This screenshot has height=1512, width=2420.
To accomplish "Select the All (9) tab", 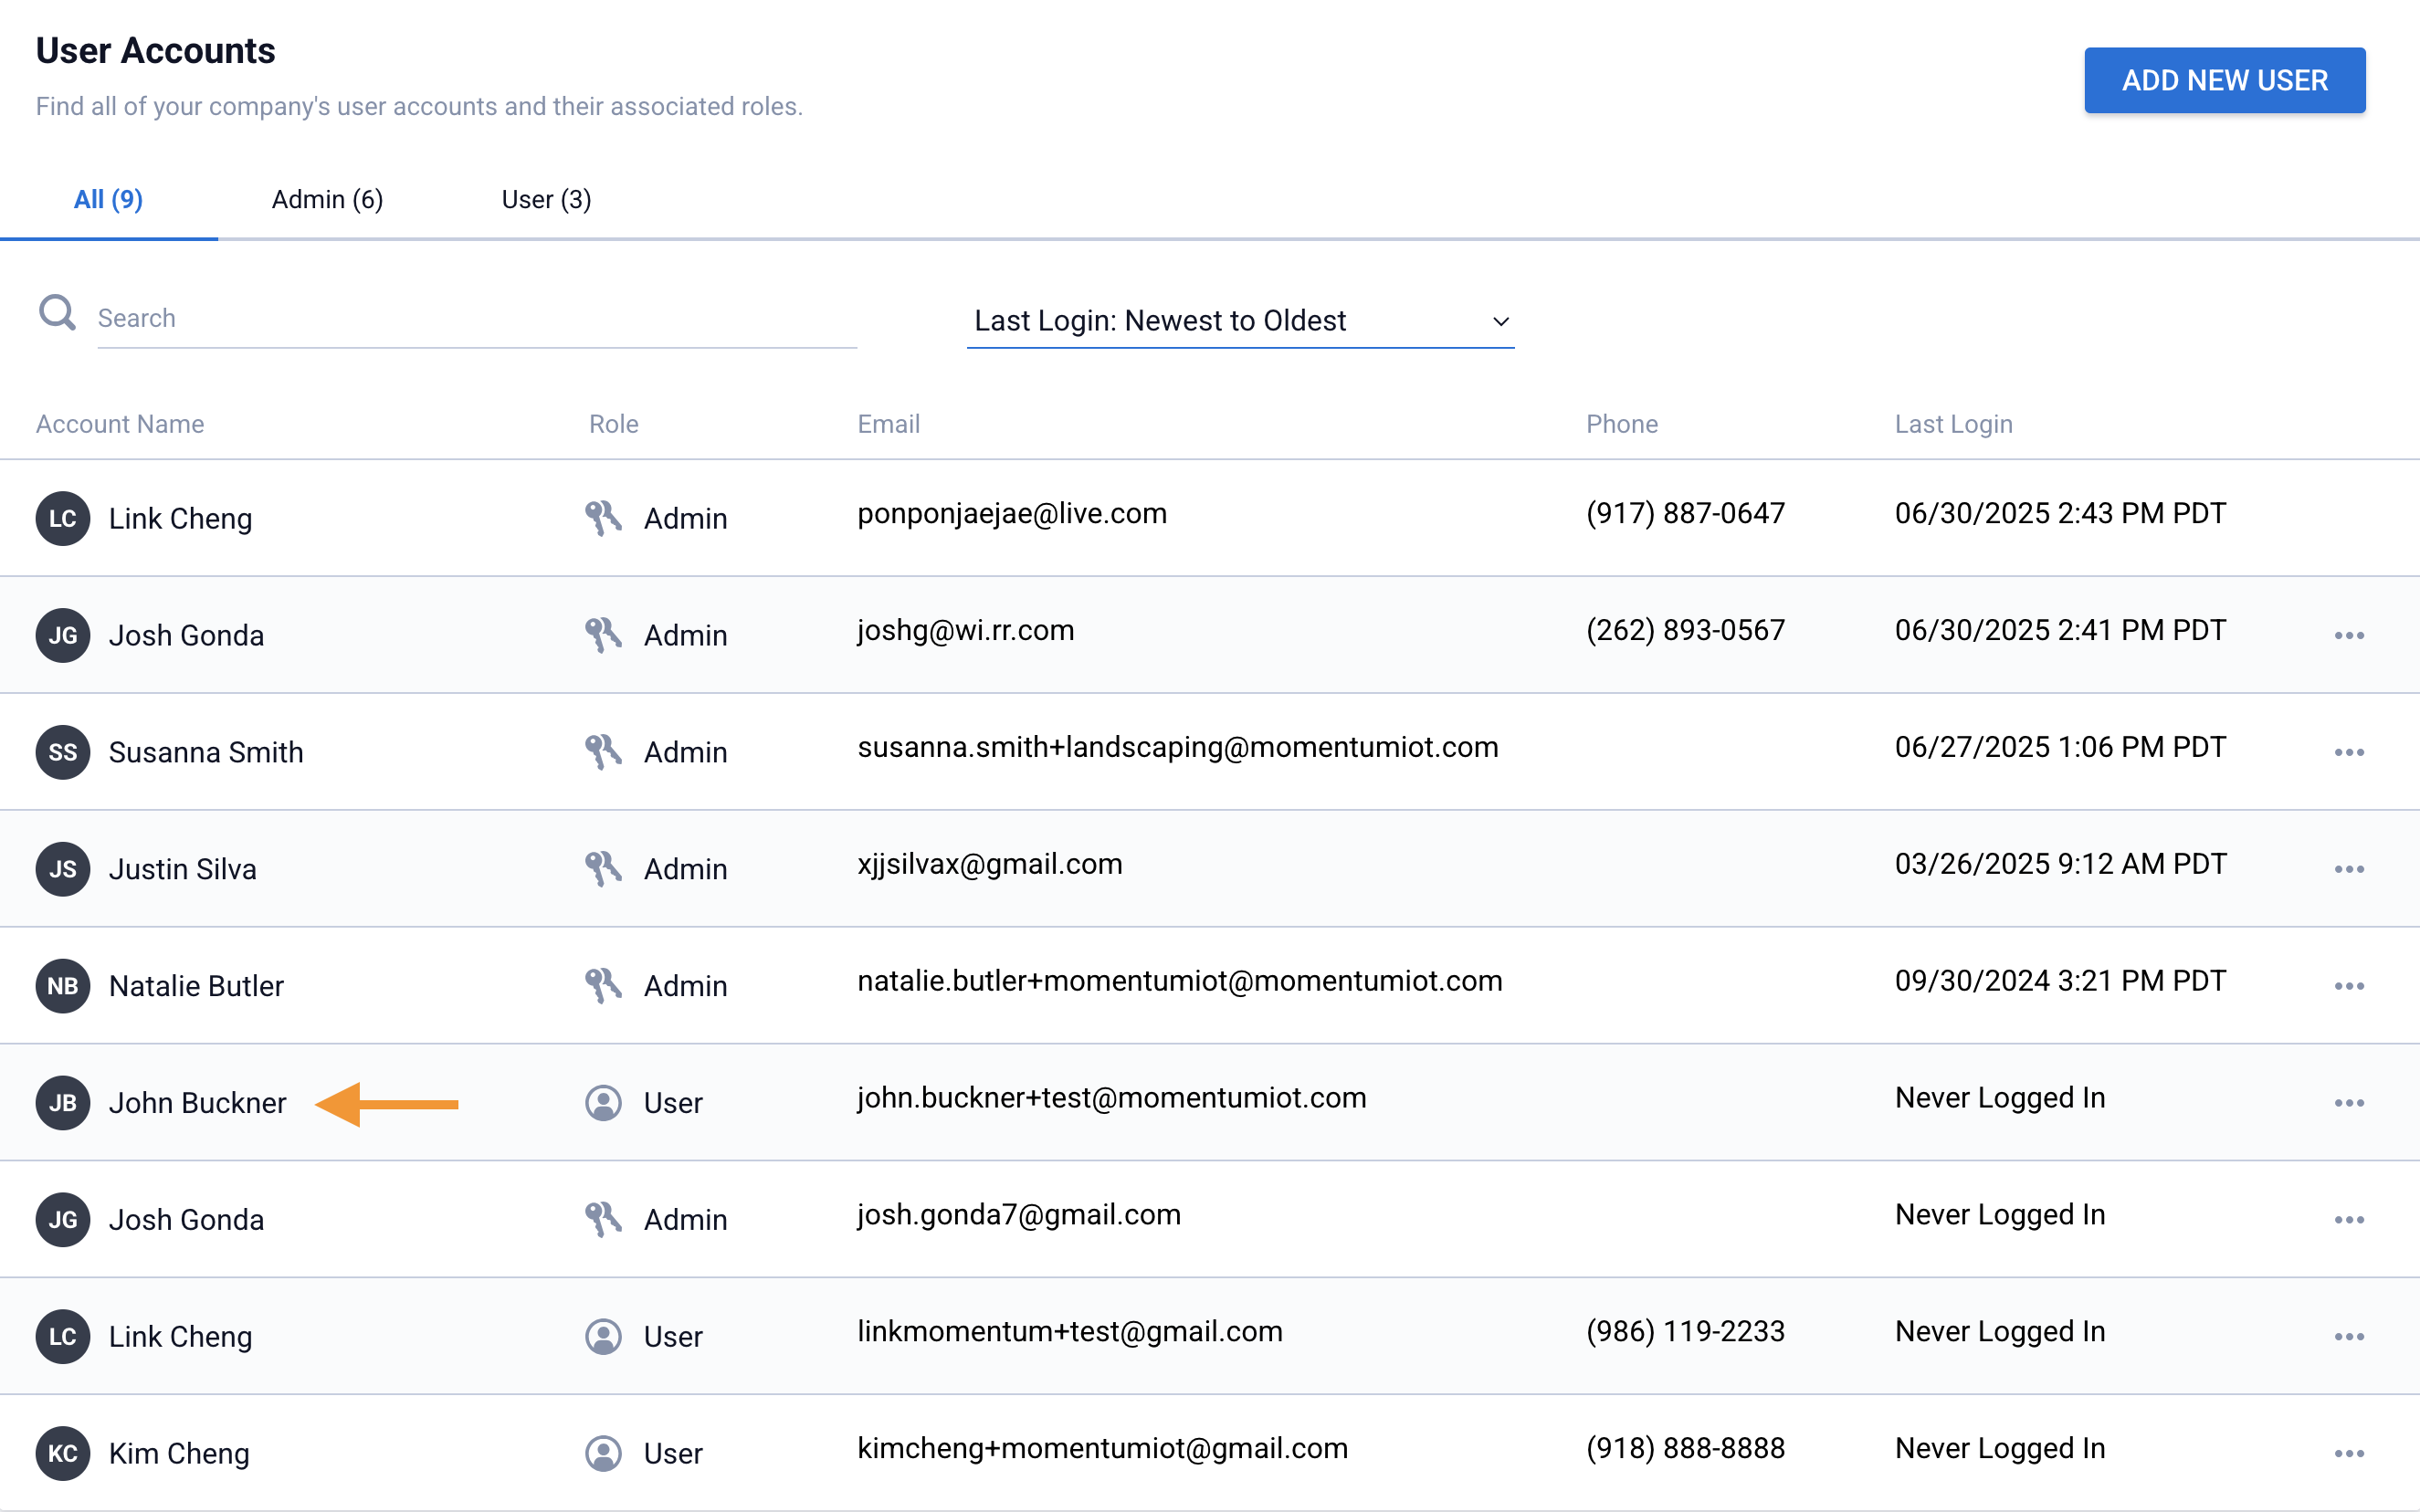I will 108,200.
